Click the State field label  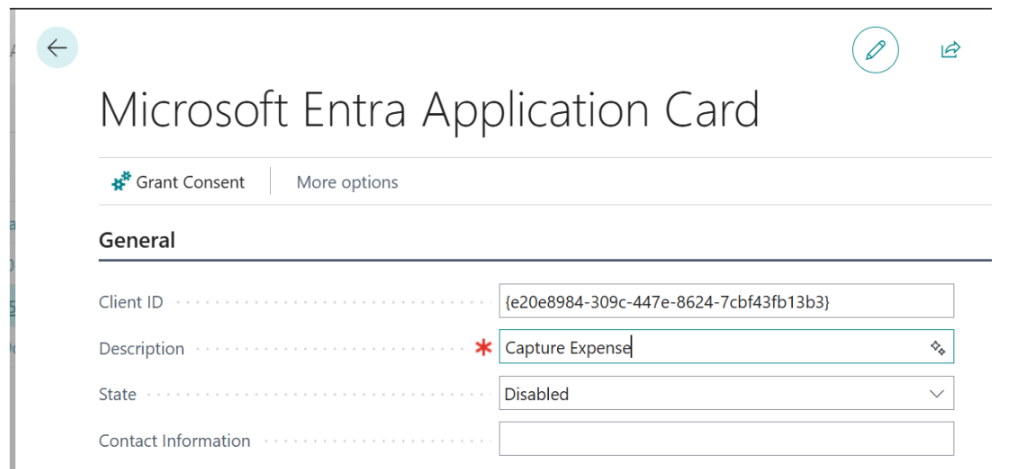[x=117, y=394]
